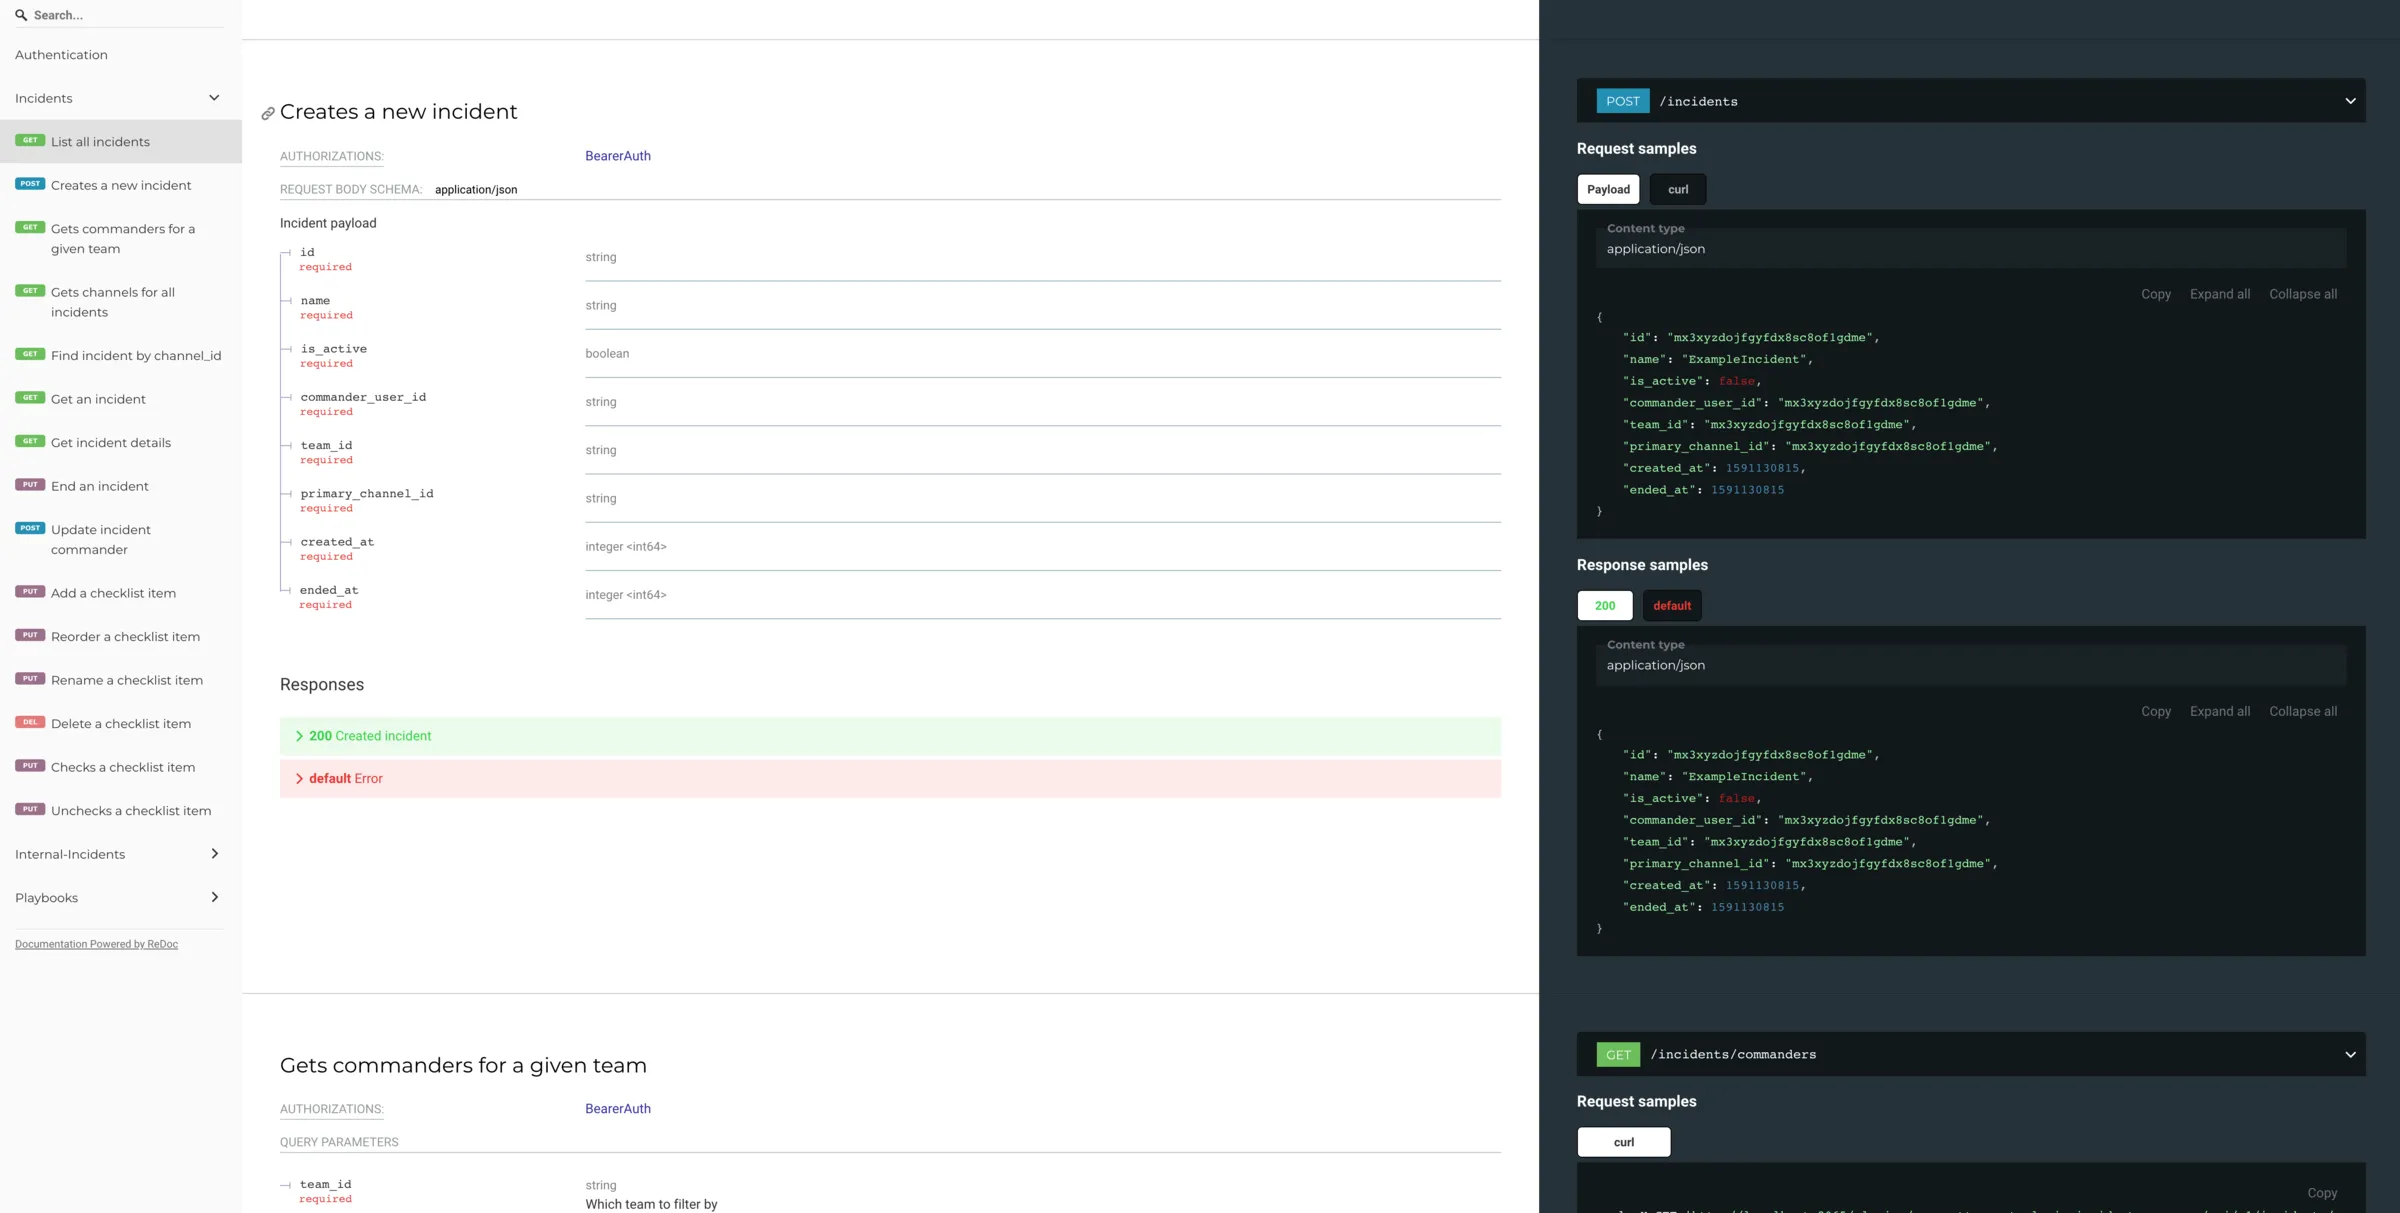
Task: Open Checks a checklist item
Action: [120, 767]
